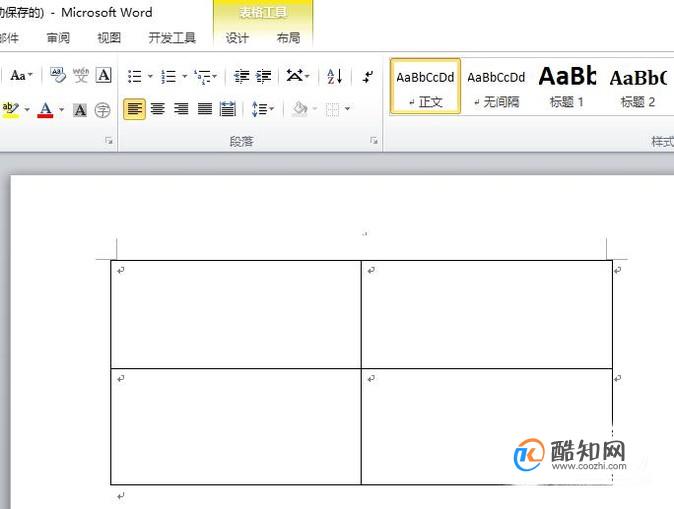Screen dimensions: 674x509
Task: Apply the red font color
Action: [x=45, y=110]
